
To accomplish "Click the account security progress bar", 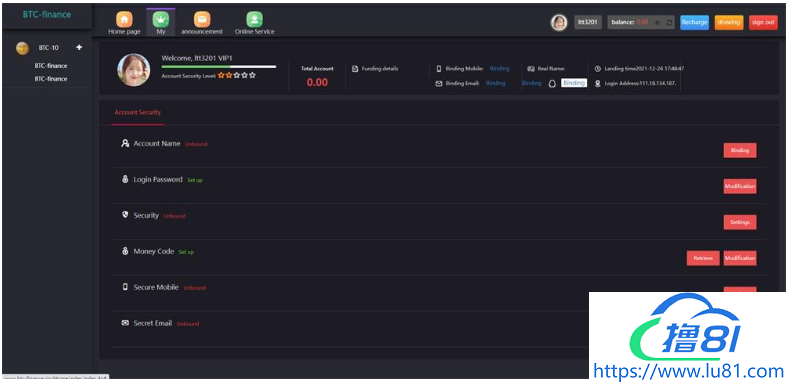I will pos(218,66).
